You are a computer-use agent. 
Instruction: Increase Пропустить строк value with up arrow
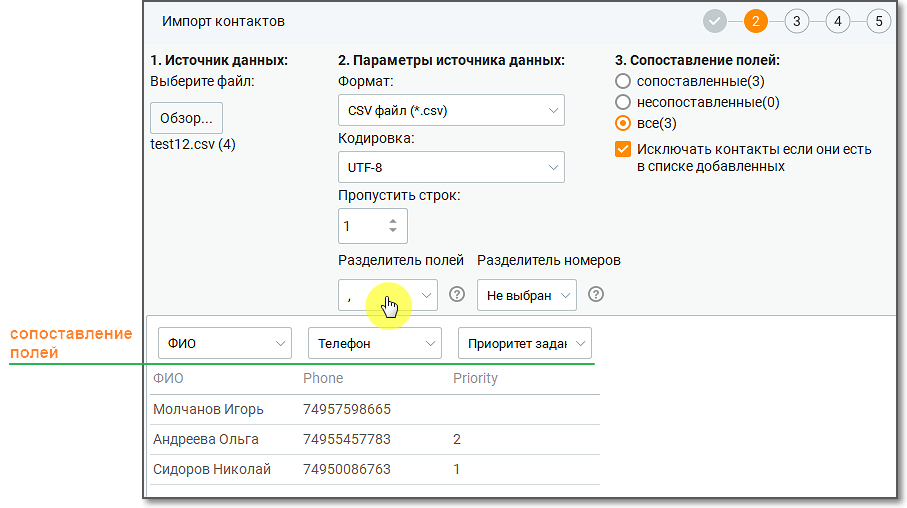tap(393, 221)
